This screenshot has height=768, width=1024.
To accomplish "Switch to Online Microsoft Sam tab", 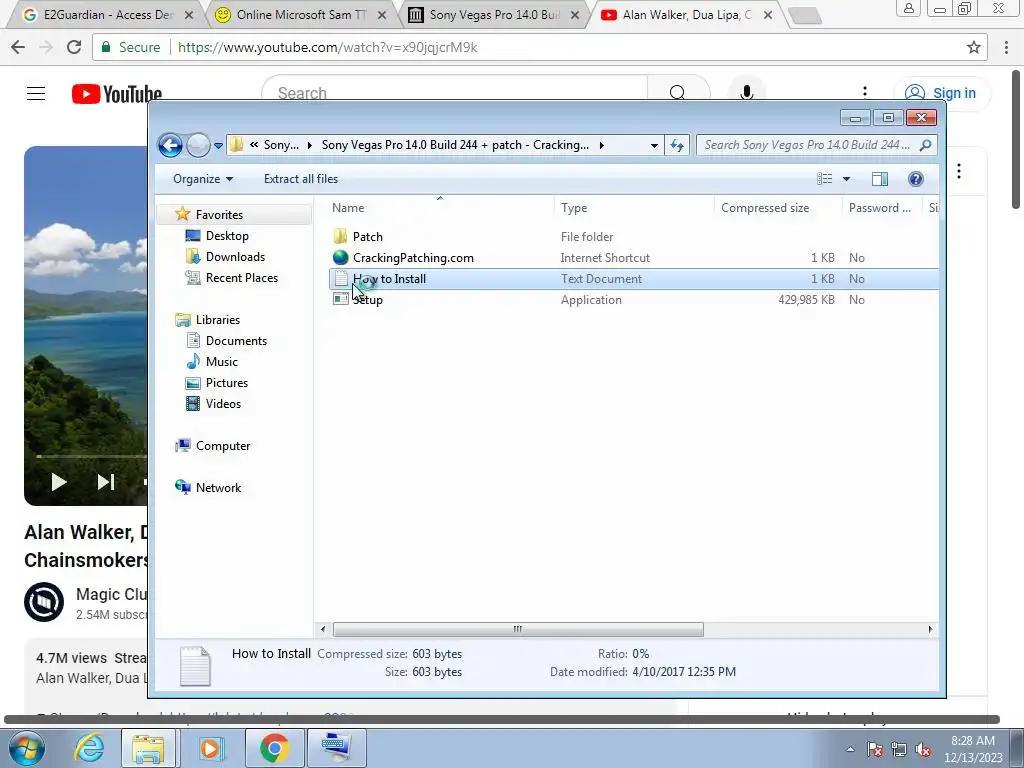I will pyautogui.click(x=300, y=14).
